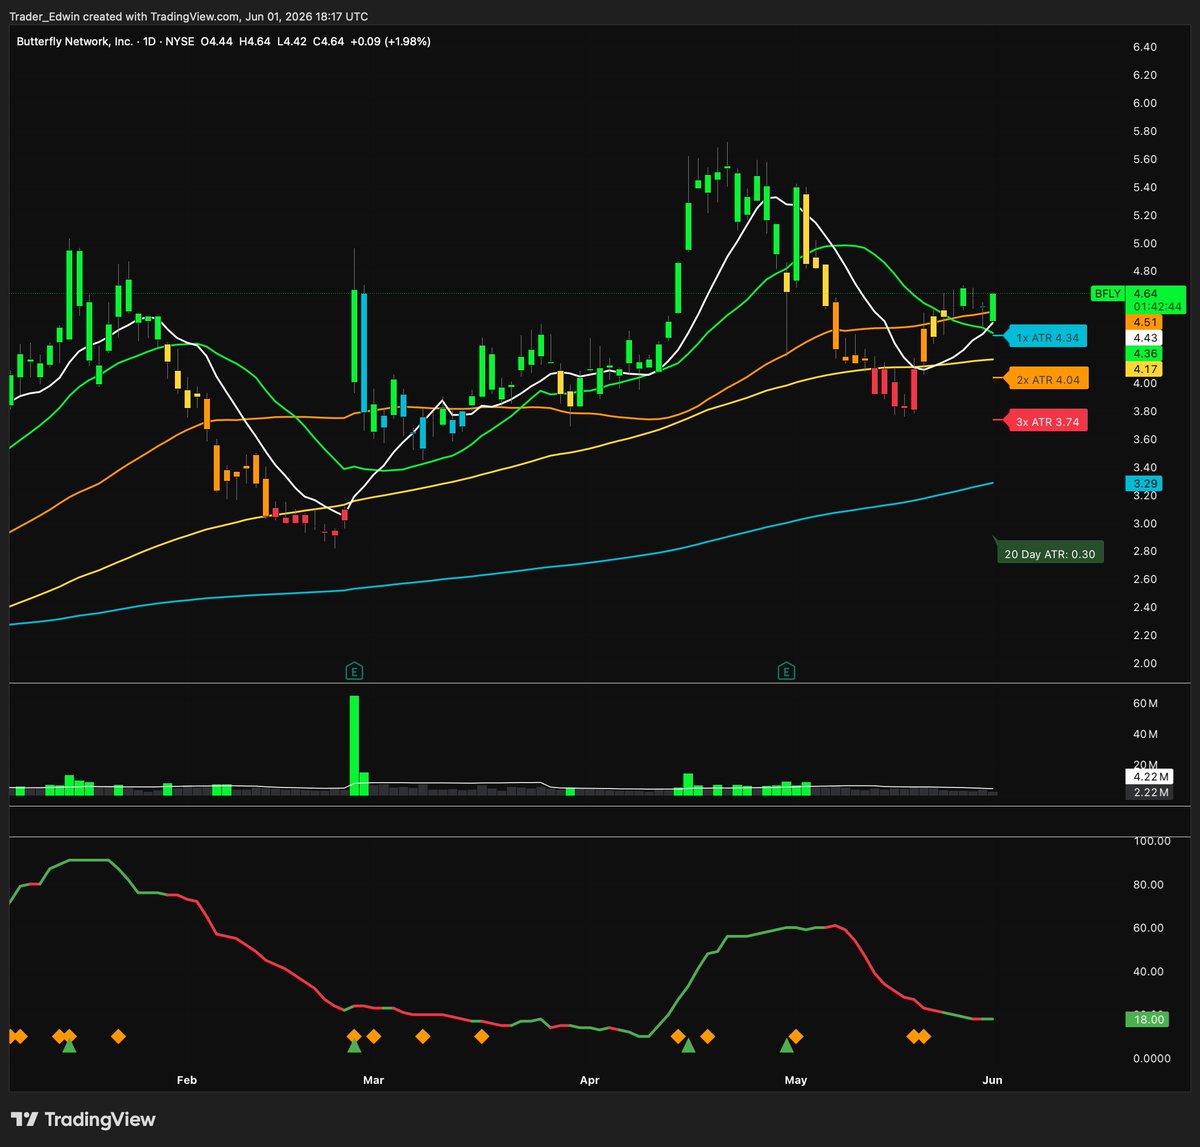Screen dimensions: 1200x1147
Task: Click the Butterfly Network, Inc. title
Action: (73, 42)
